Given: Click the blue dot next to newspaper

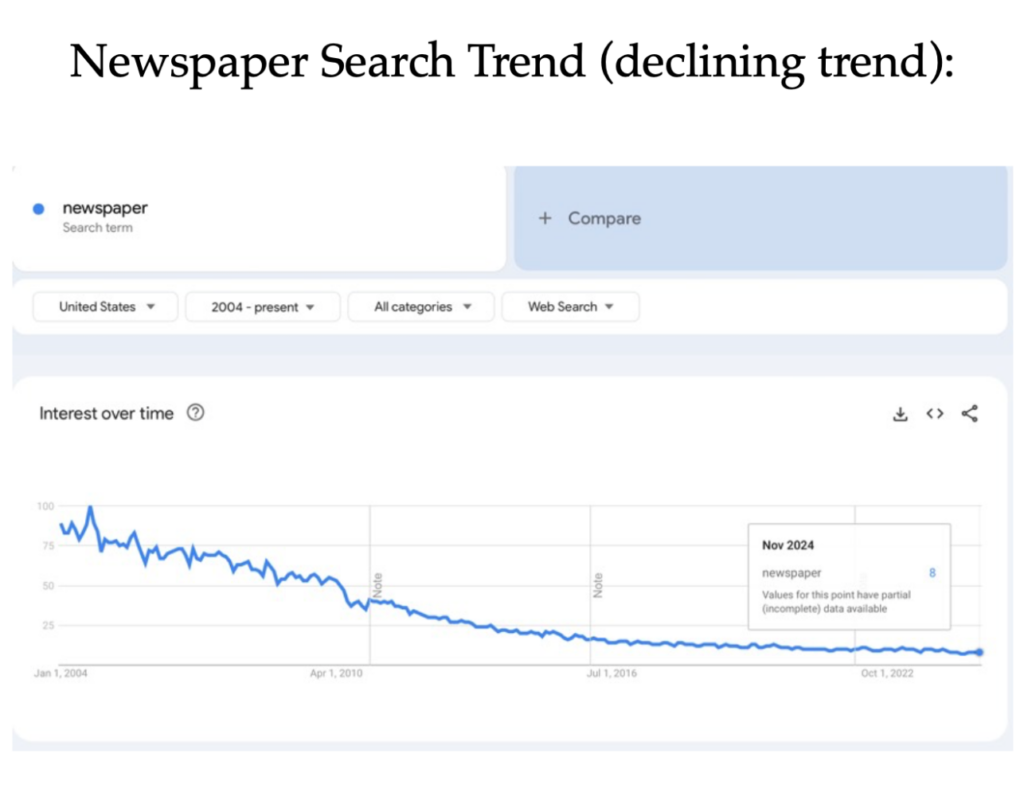Looking at the screenshot, I should click(x=39, y=209).
